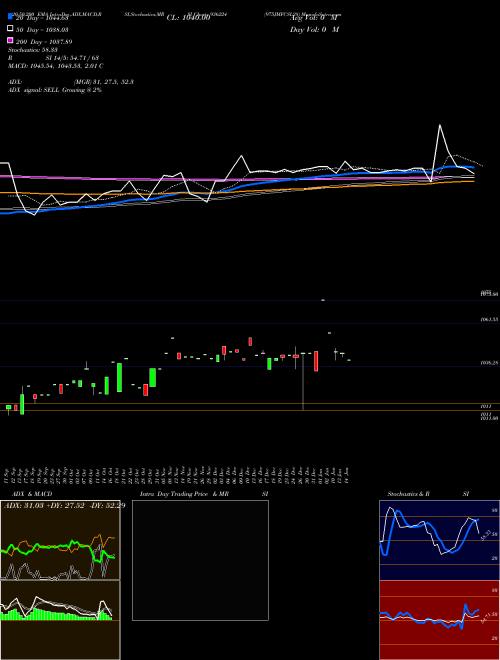
Task: Select the '50 Day = 1038.03' legend text
Action: tap(42, 30)
